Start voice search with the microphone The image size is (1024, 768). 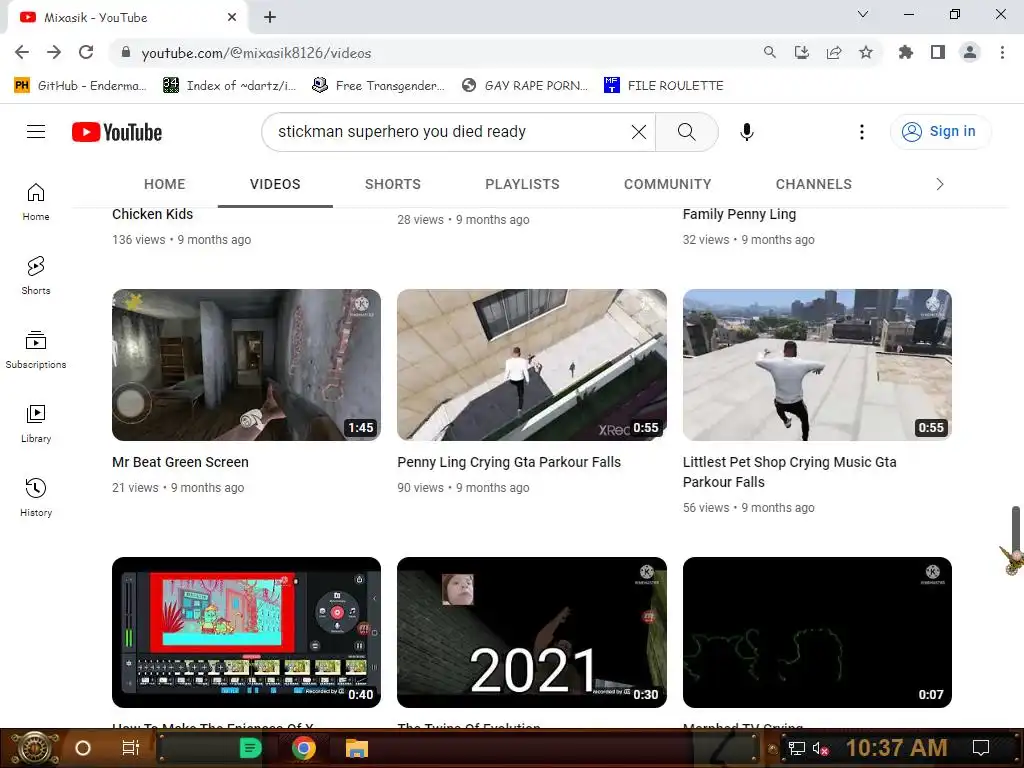click(x=746, y=132)
